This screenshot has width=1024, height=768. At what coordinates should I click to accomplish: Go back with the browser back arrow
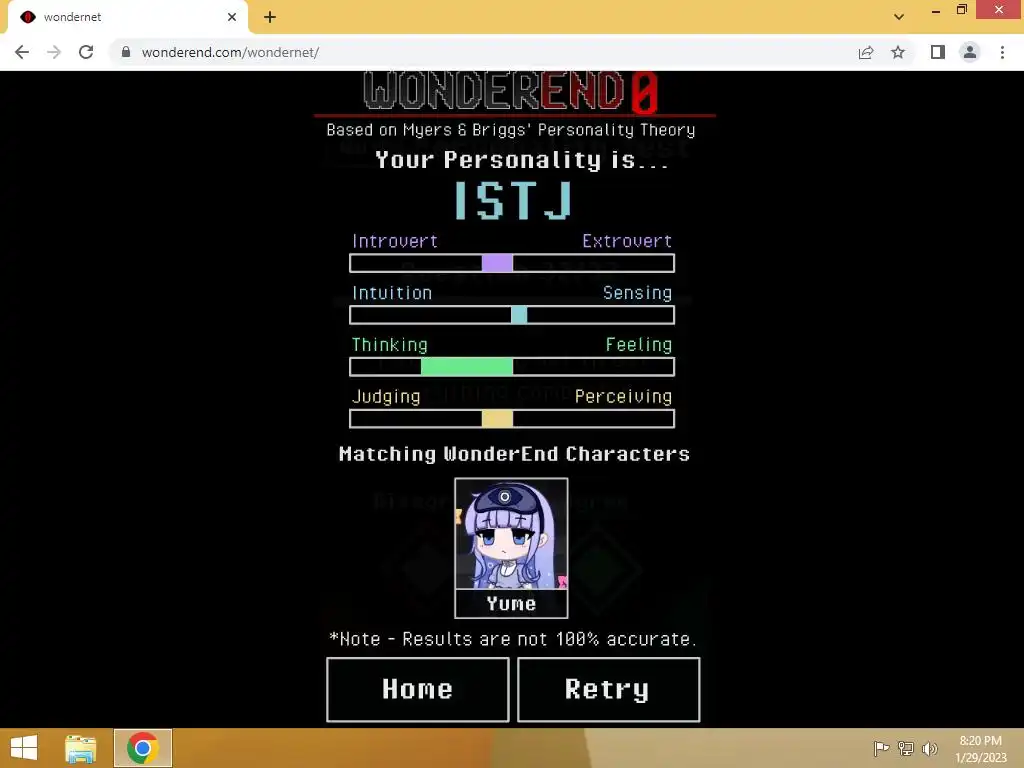click(x=22, y=52)
